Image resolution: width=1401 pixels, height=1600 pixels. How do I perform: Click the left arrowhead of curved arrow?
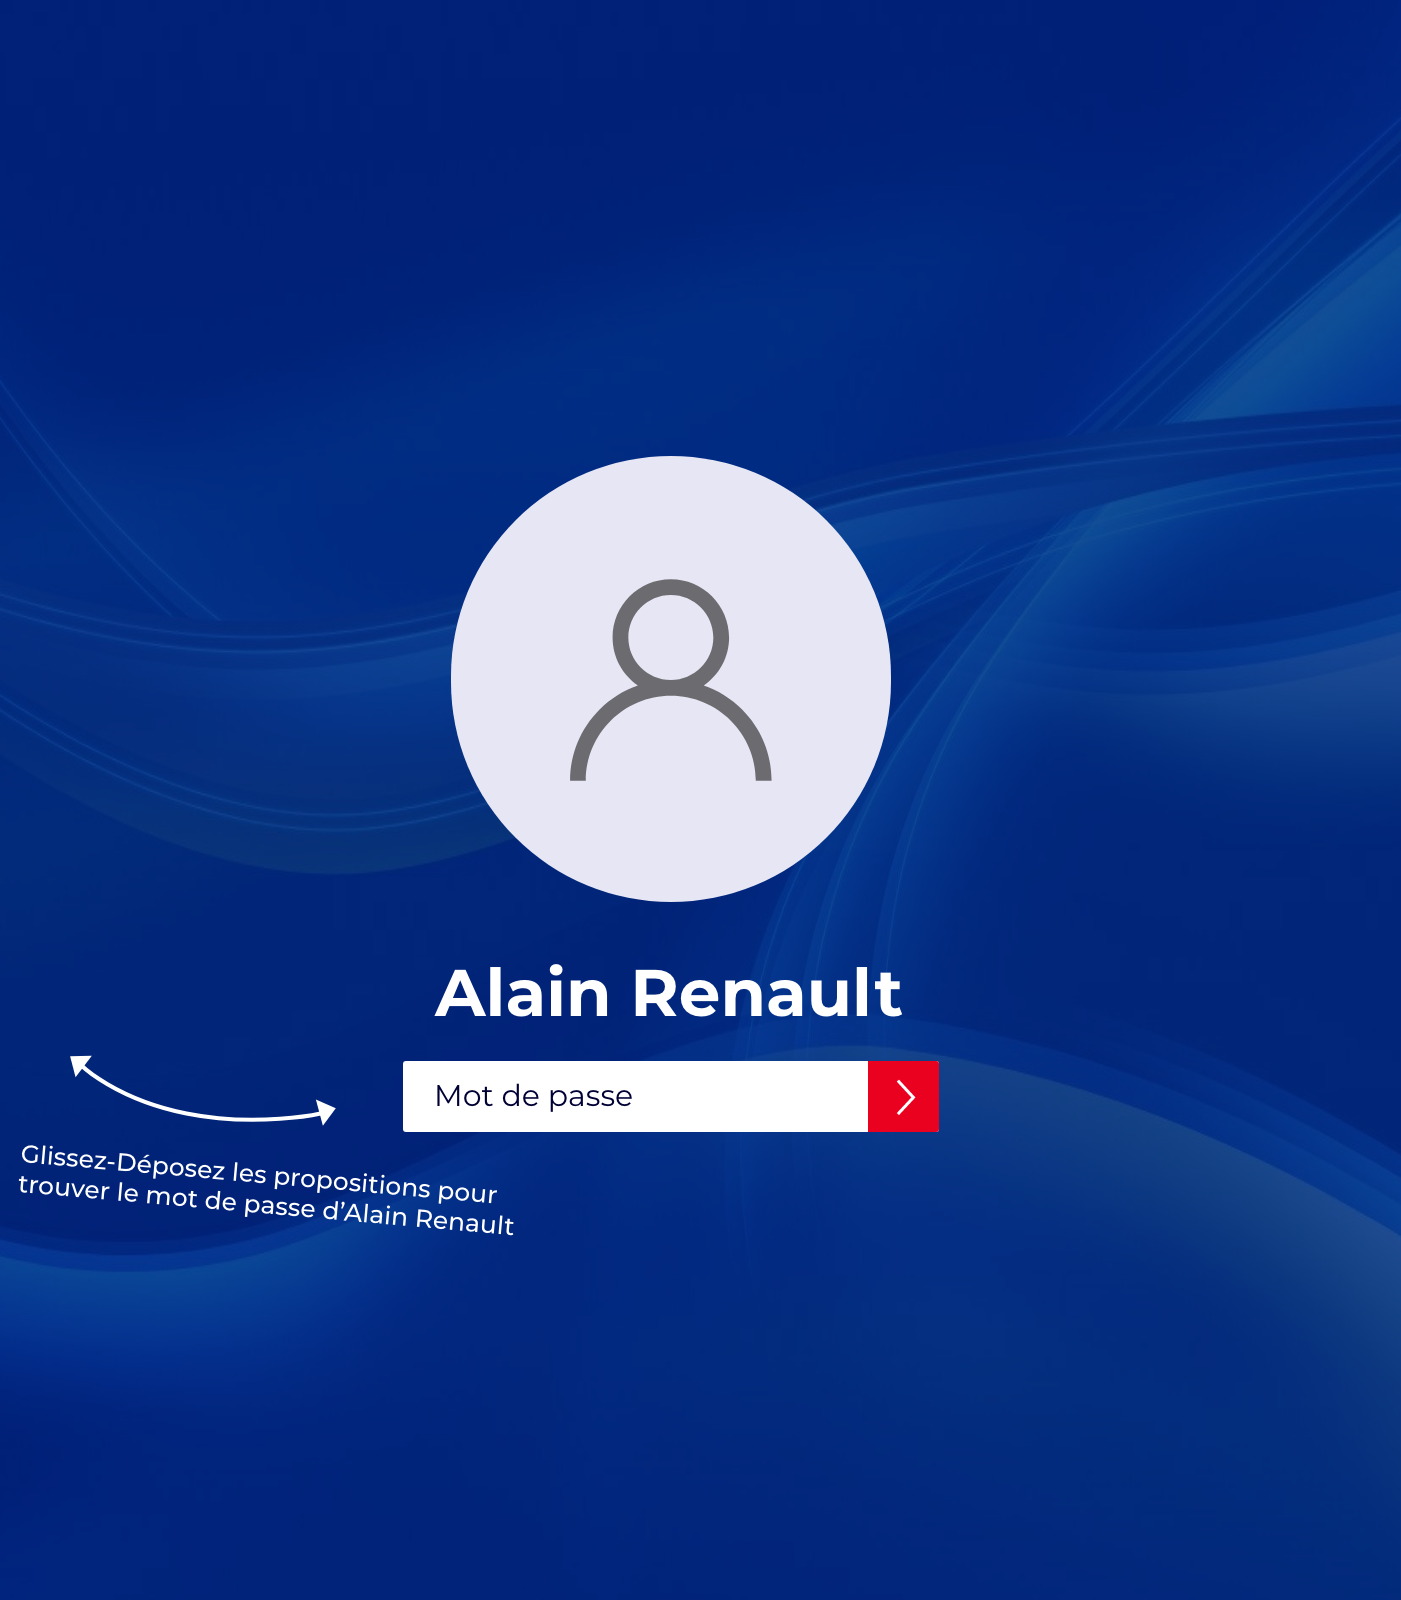coord(79,1064)
